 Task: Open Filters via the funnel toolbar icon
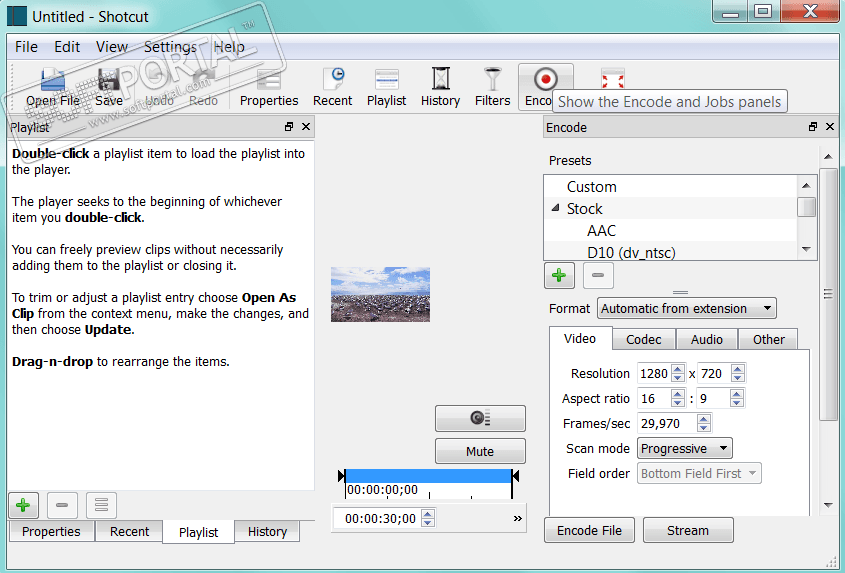pos(493,87)
